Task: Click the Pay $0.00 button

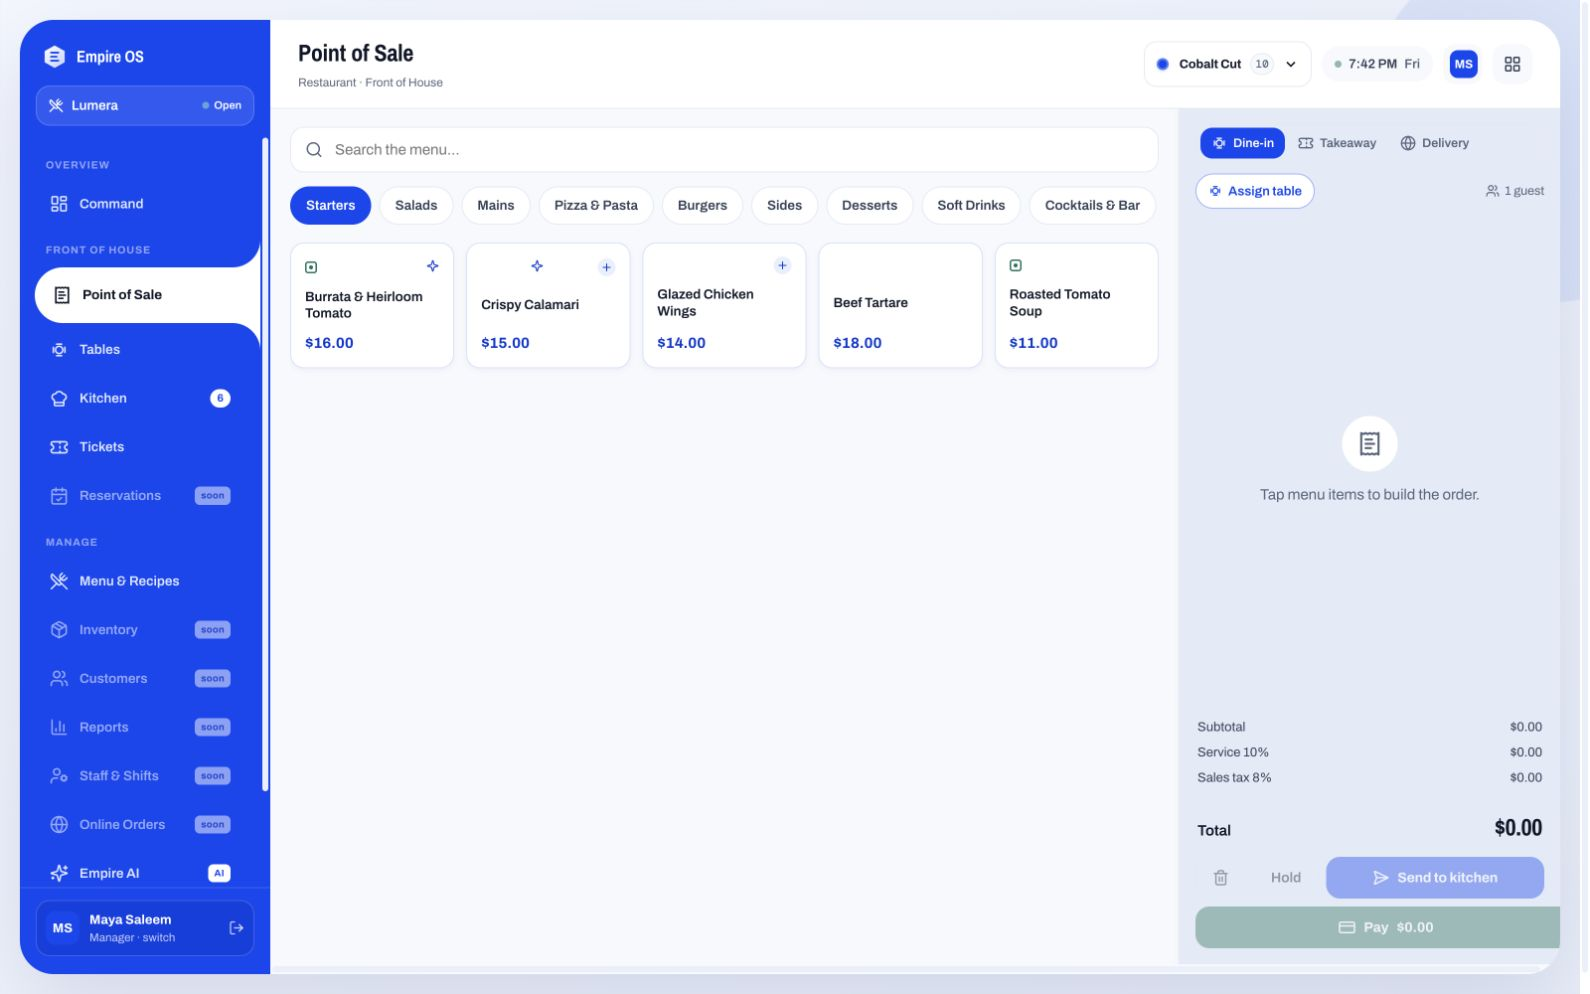Action: tap(1378, 928)
